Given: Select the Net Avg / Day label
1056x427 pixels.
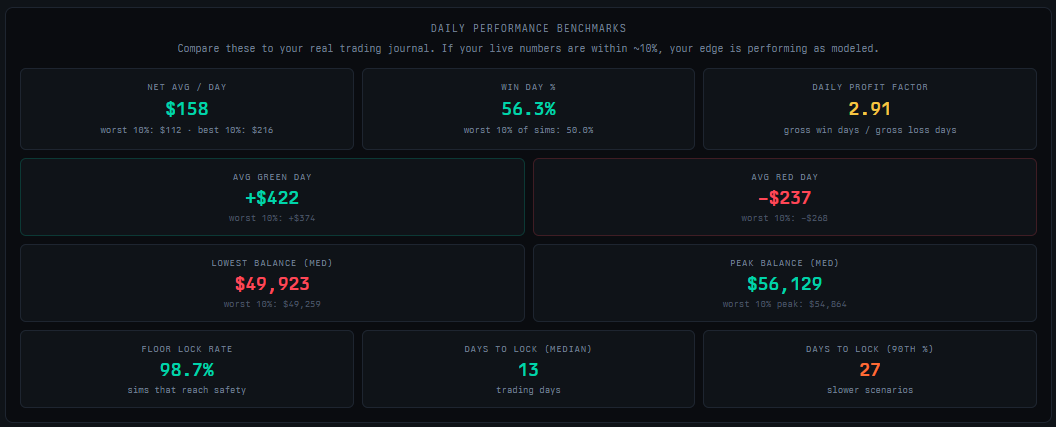Looking at the screenshot, I should [187, 87].
